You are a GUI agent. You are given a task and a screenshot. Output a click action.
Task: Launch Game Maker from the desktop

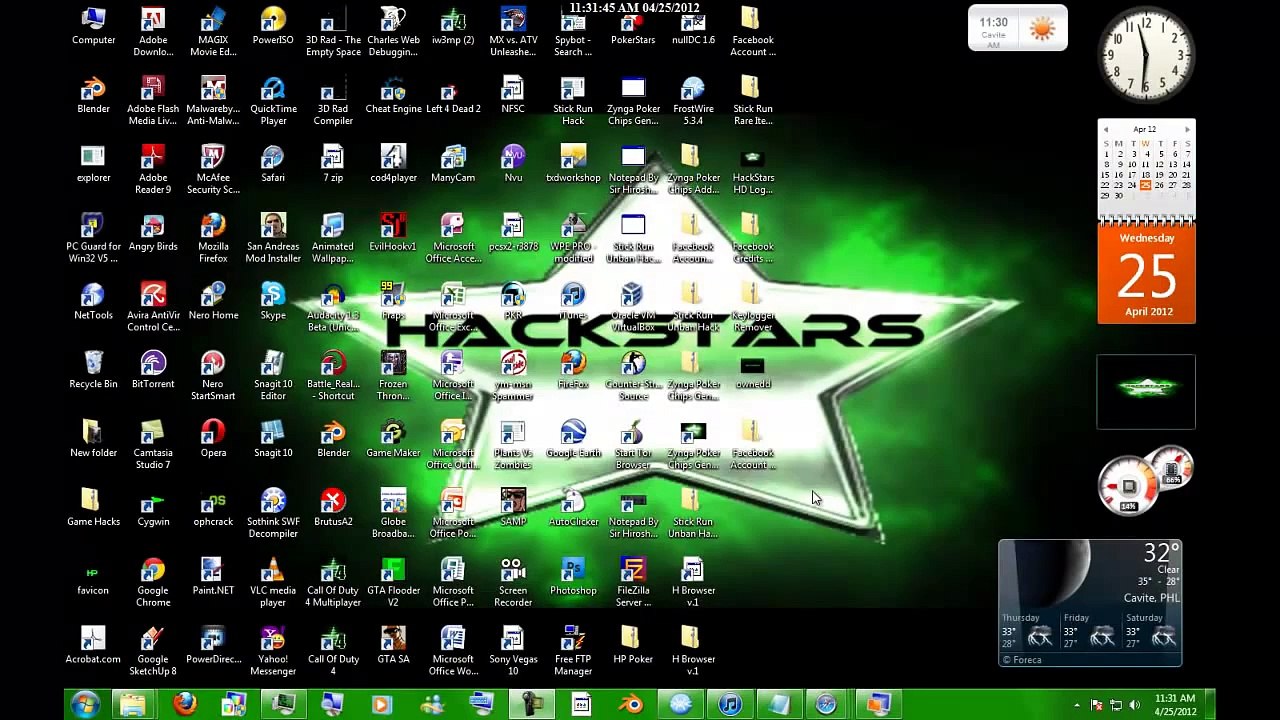(393, 440)
